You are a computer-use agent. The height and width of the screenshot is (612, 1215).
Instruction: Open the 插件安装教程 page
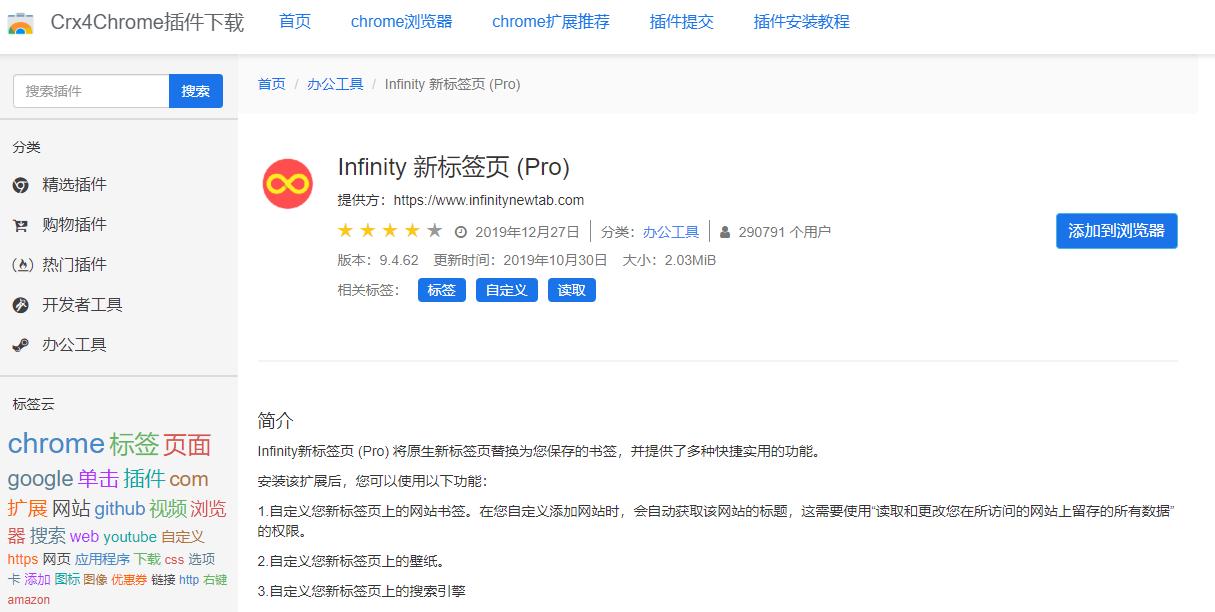[x=800, y=21]
